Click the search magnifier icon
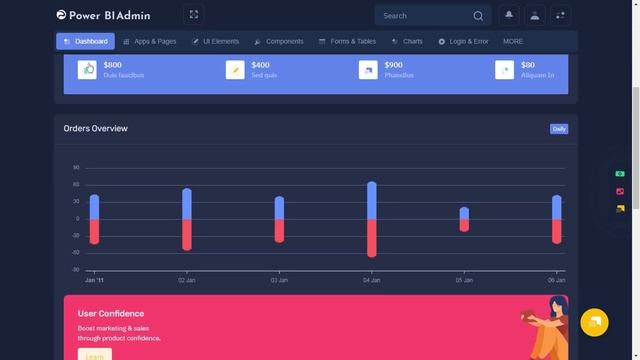640x360 pixels. pos(478,16)
